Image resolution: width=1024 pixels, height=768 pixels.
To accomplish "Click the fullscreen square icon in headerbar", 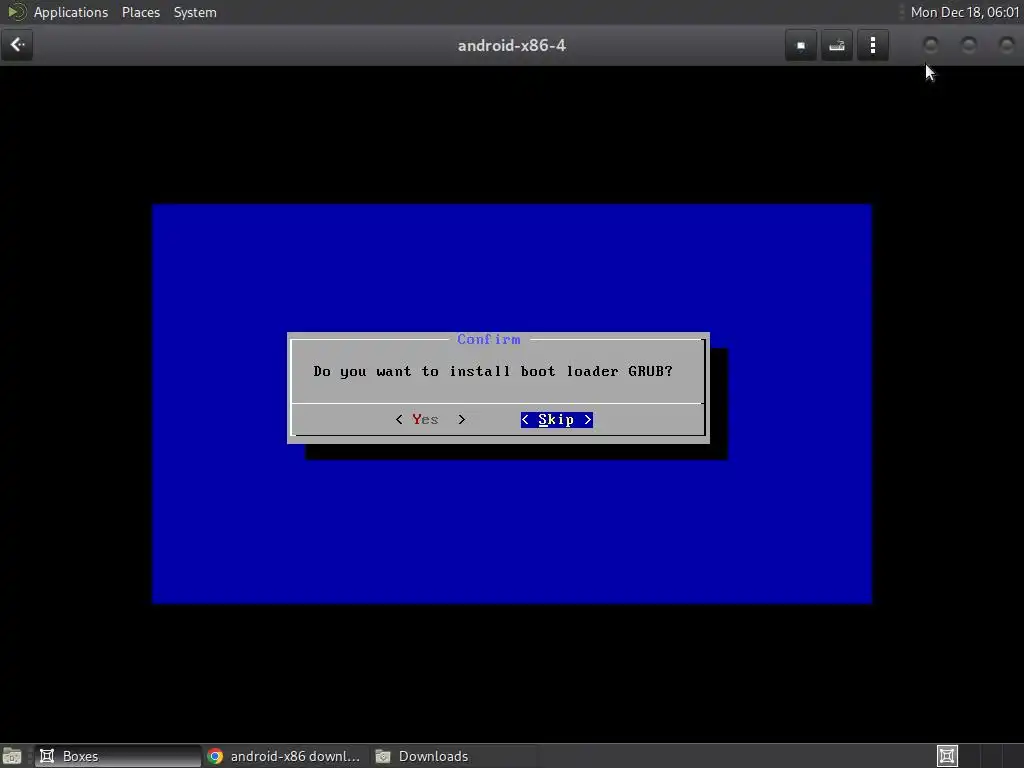I will coord(801,46).
